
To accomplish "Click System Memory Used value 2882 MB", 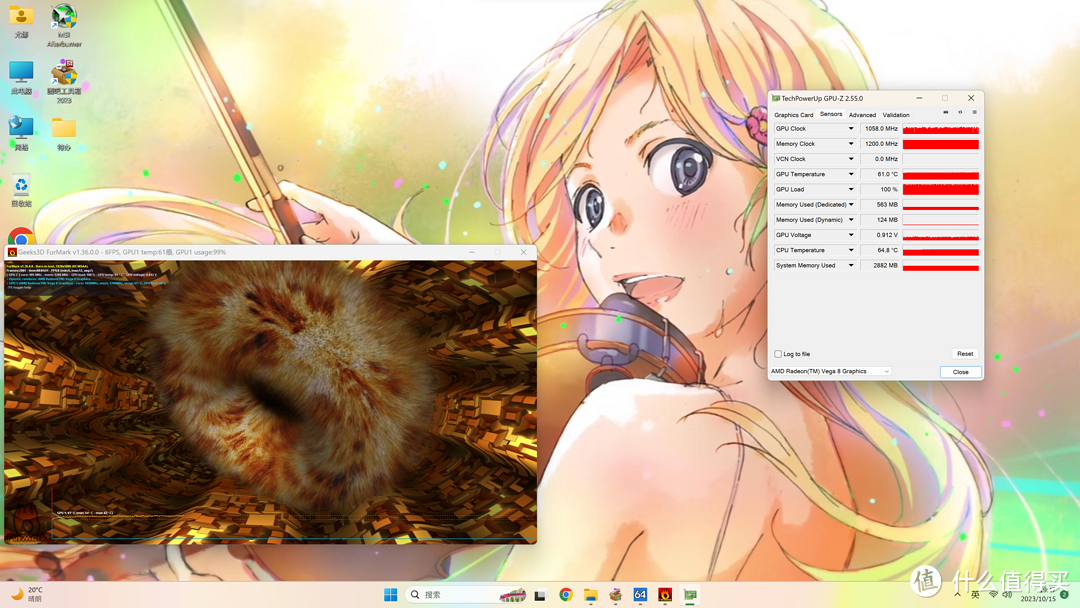I will tap(880, 265).
